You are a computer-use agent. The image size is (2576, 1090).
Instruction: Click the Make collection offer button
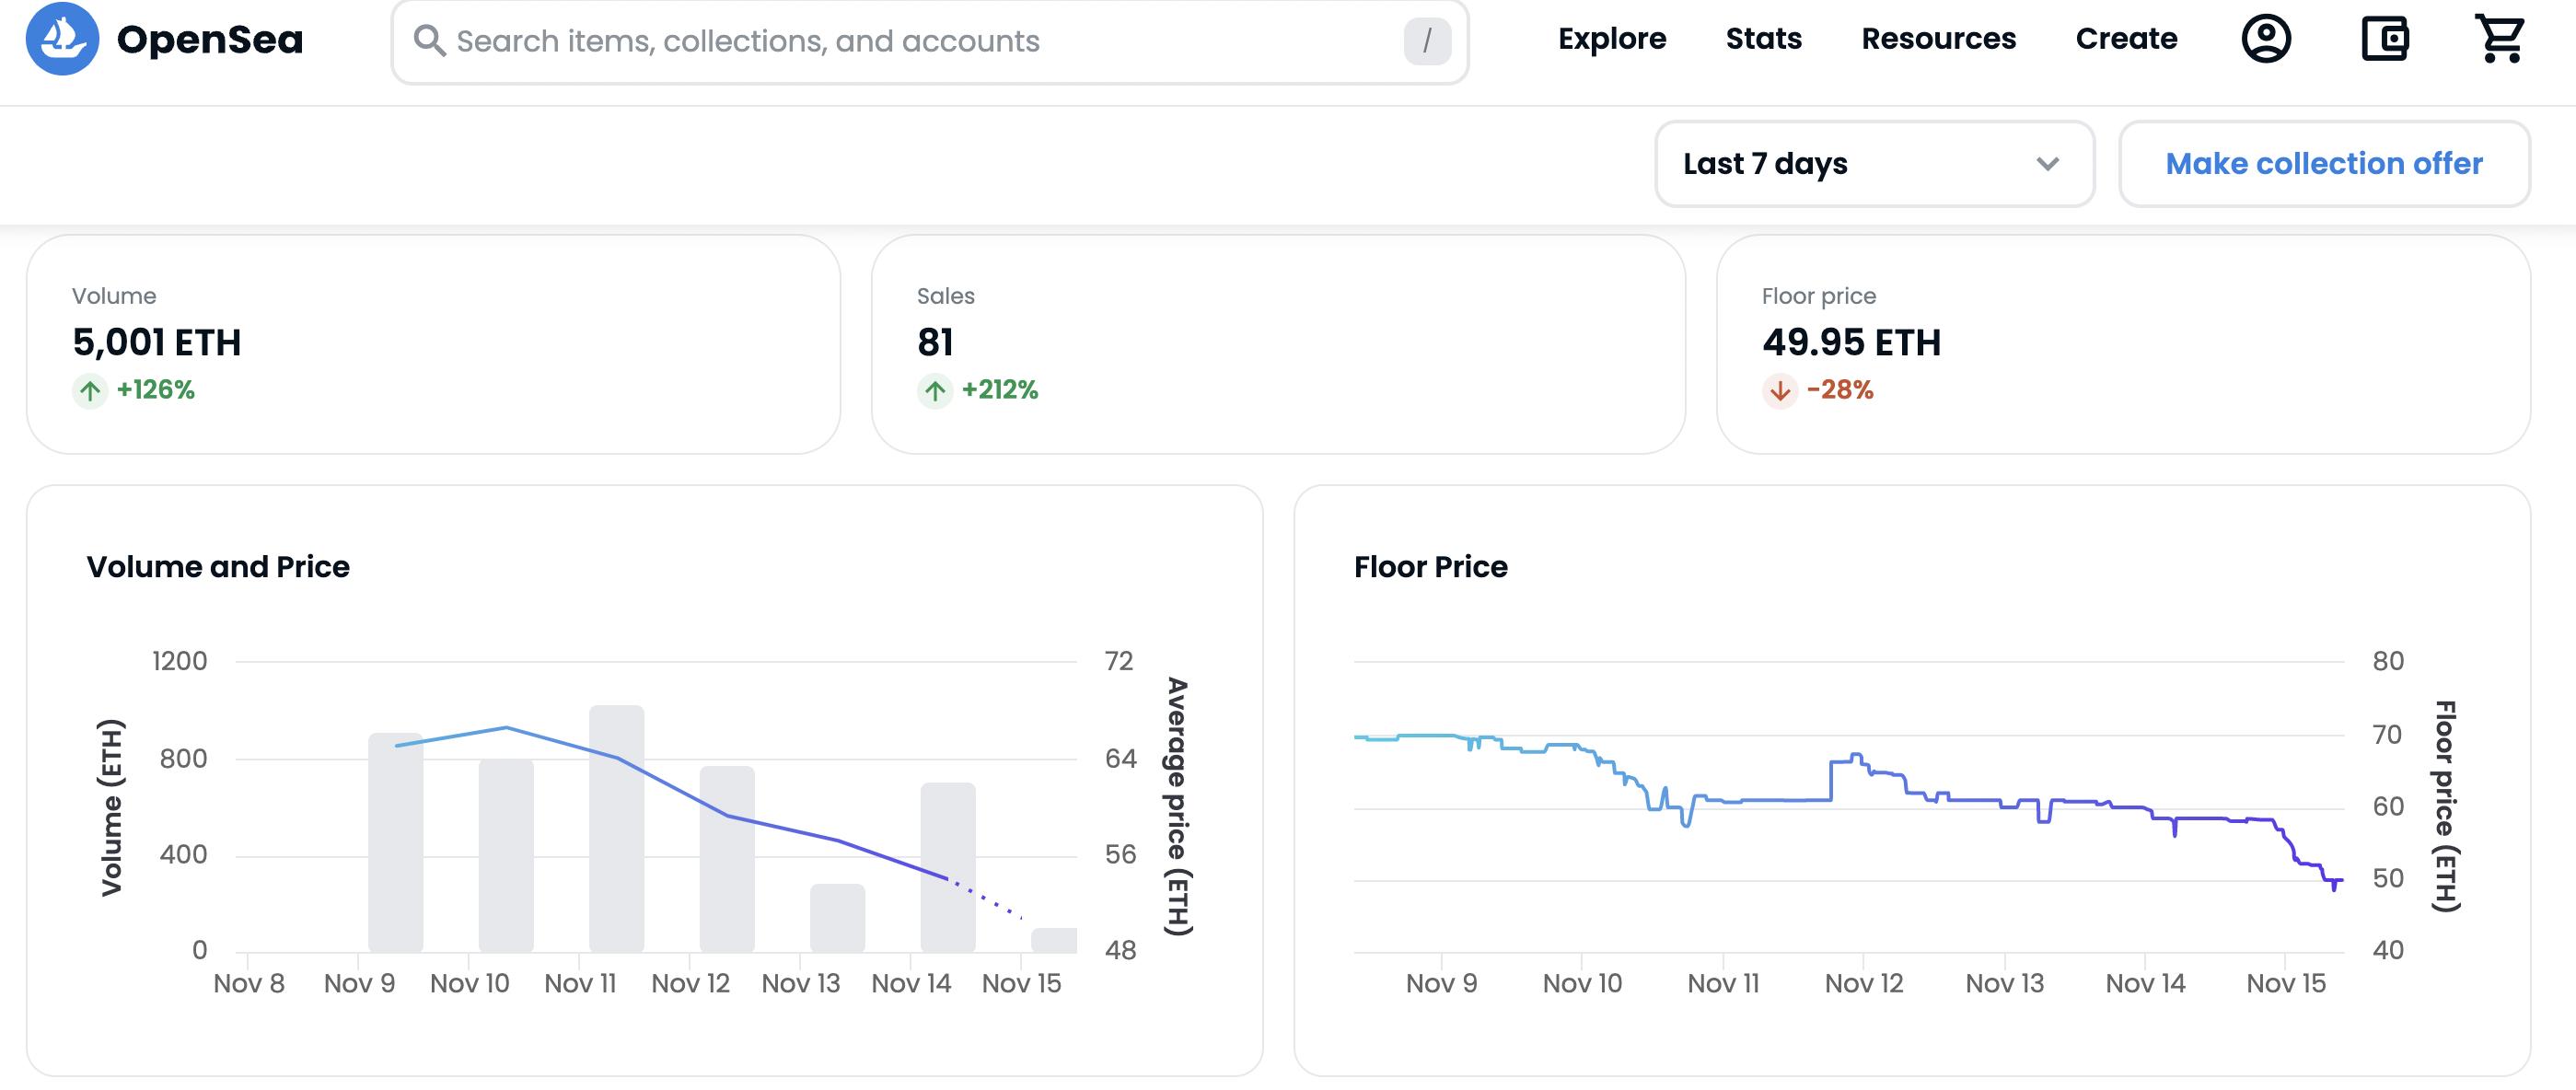tap(2323, 163)
